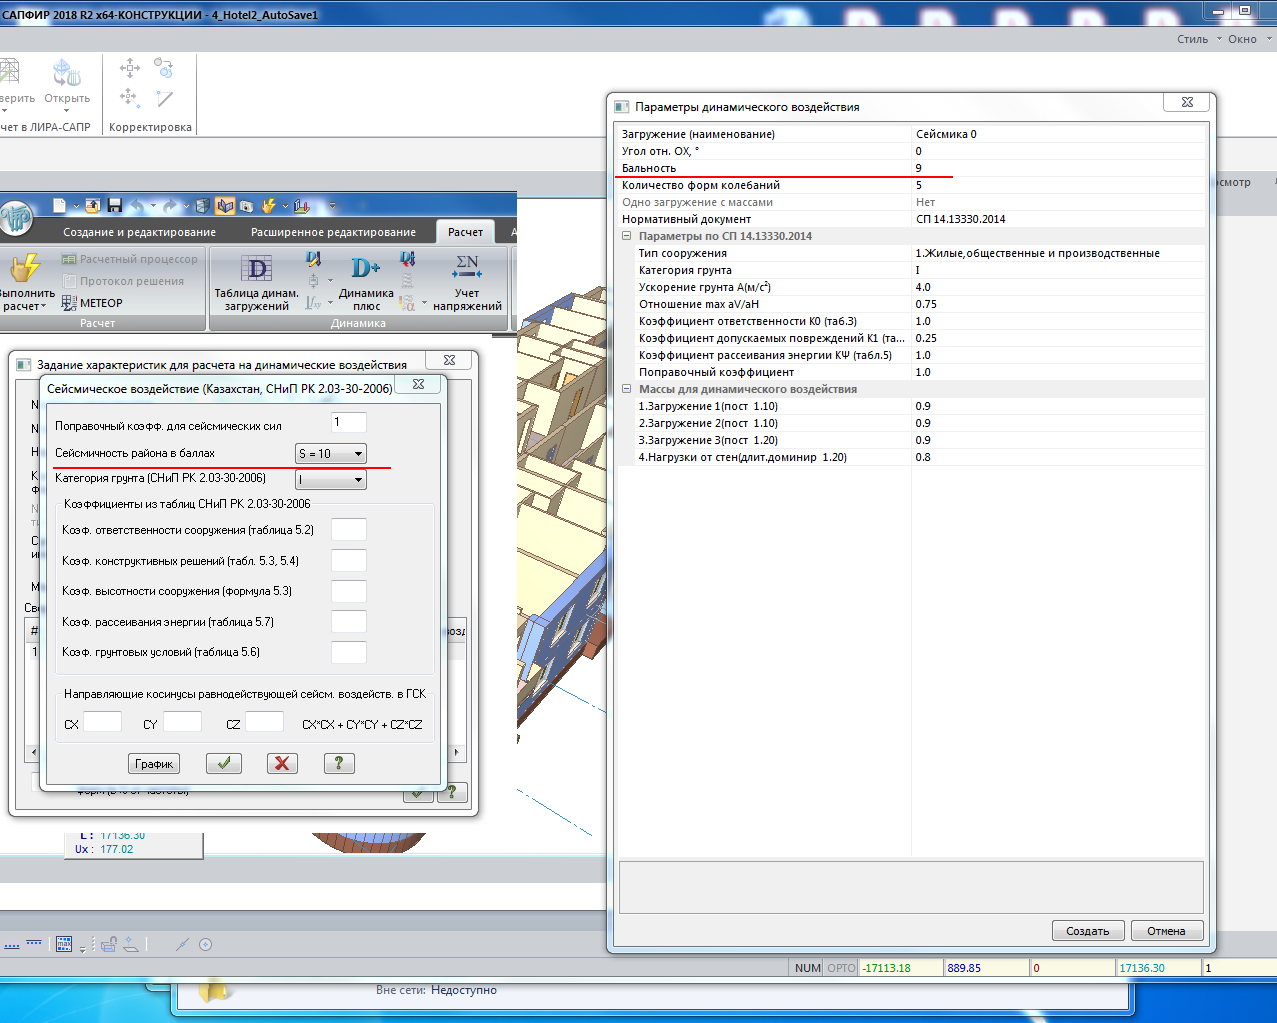Click the Таблица динам. загружений icon

tap(256, 268)
